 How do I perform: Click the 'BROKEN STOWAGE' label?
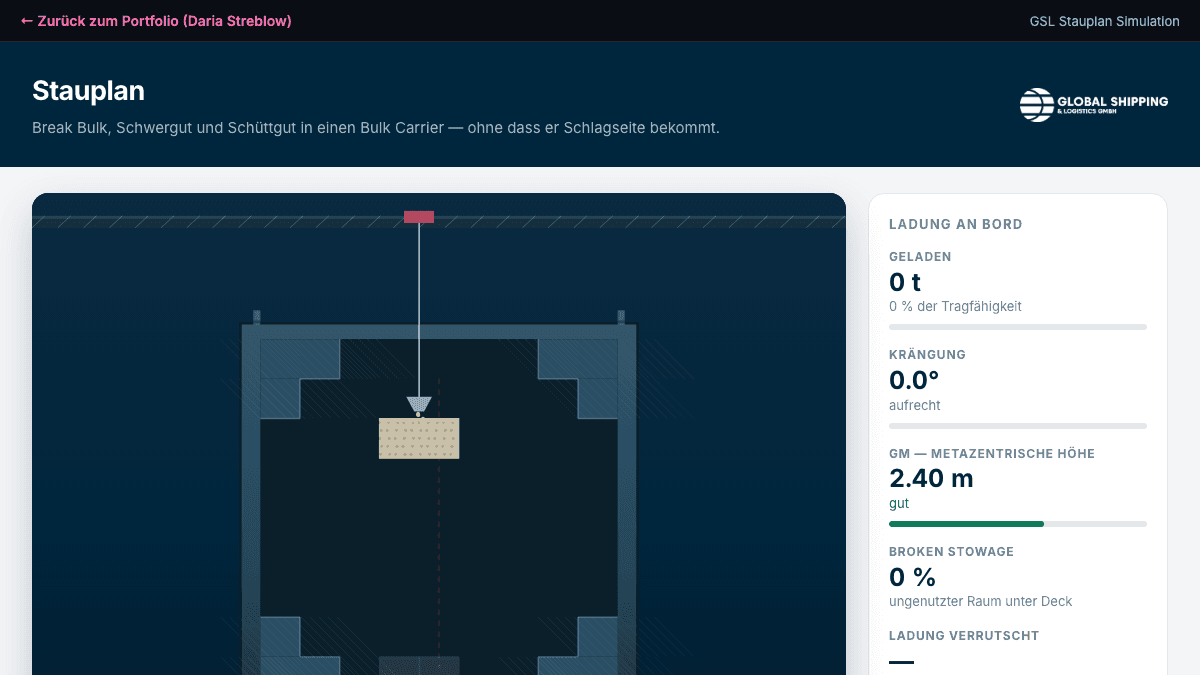point(951,552)
